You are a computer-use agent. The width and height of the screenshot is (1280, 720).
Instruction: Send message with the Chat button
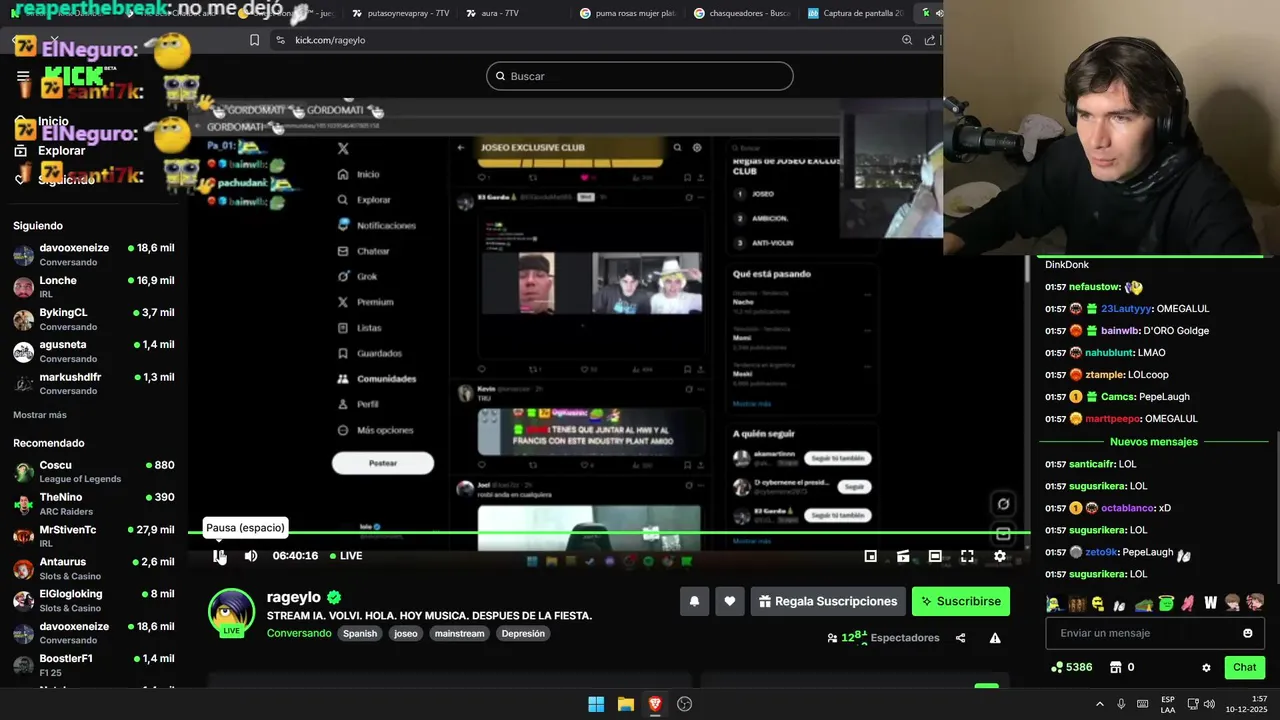(1244, 667)
